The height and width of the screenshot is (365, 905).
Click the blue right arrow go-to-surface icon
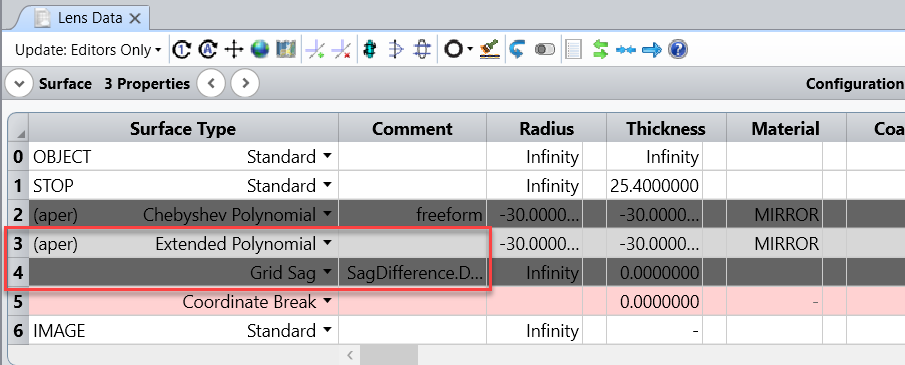pos(652,50)
